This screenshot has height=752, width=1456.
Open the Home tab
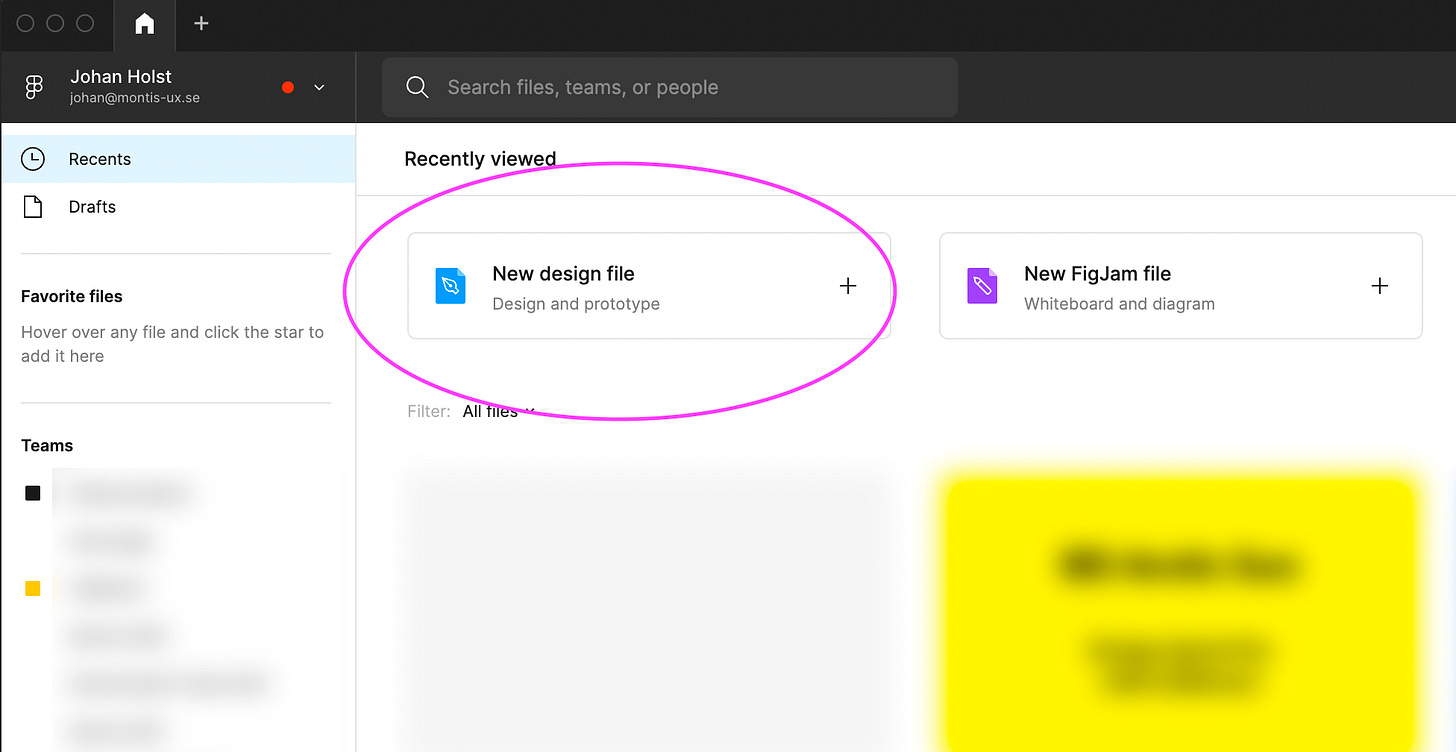click(145, 23)
